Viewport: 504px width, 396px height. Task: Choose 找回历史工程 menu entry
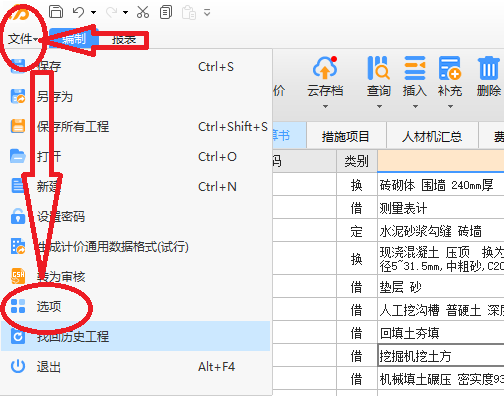tap(135, 336)
